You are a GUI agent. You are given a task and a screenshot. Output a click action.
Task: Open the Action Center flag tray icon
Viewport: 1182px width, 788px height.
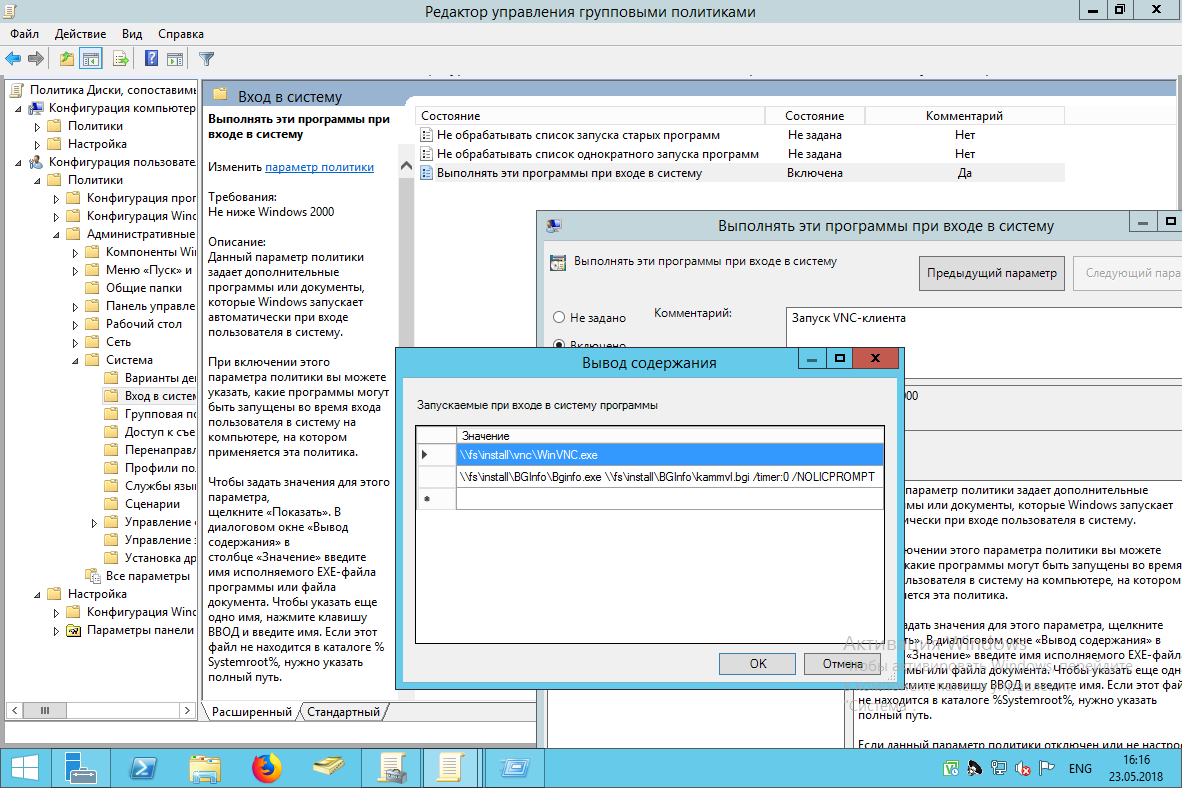[1047, 768]
